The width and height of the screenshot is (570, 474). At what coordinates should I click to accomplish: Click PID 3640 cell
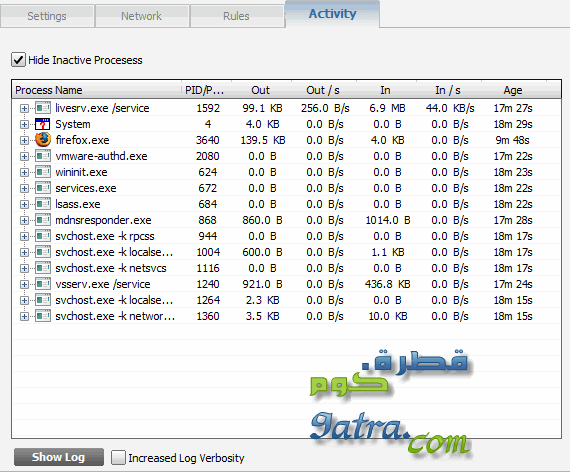[208, 140]
